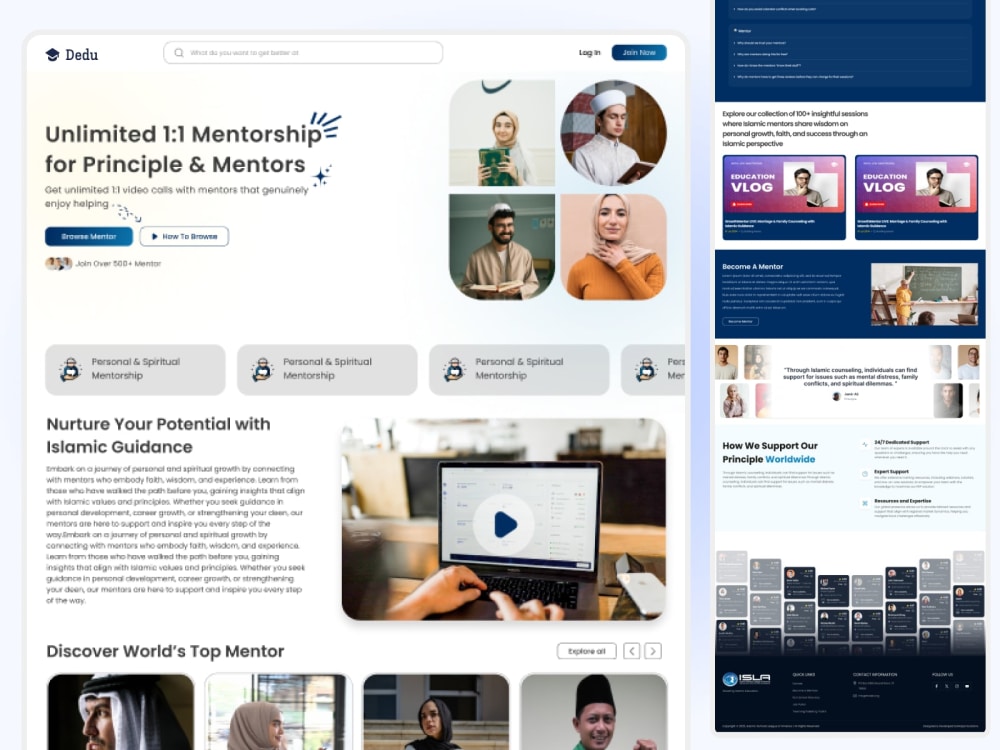
Task: Open the classroom teacher image in Become A Mentor
Action: click(x=924, y=295)
